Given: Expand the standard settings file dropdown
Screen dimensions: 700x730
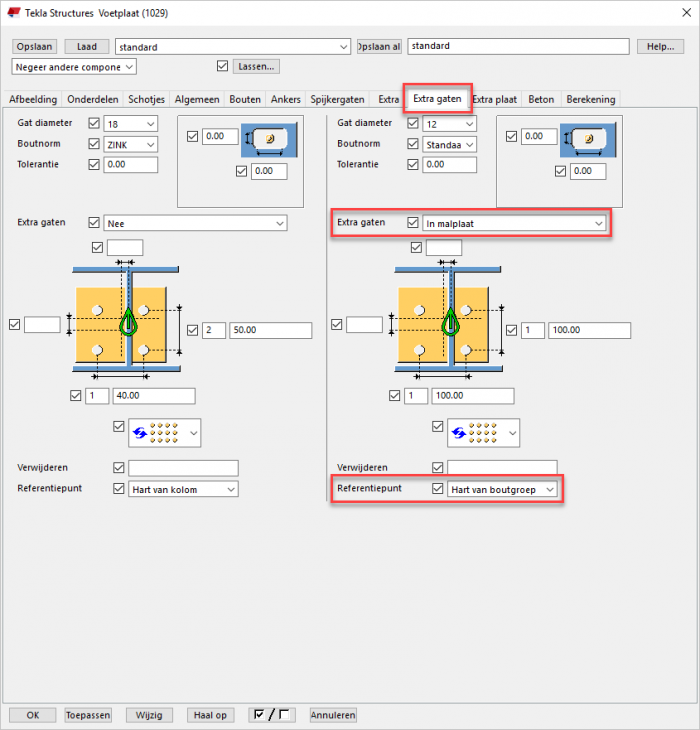Looking at the screenshot, I should click(x=233, y=47).
